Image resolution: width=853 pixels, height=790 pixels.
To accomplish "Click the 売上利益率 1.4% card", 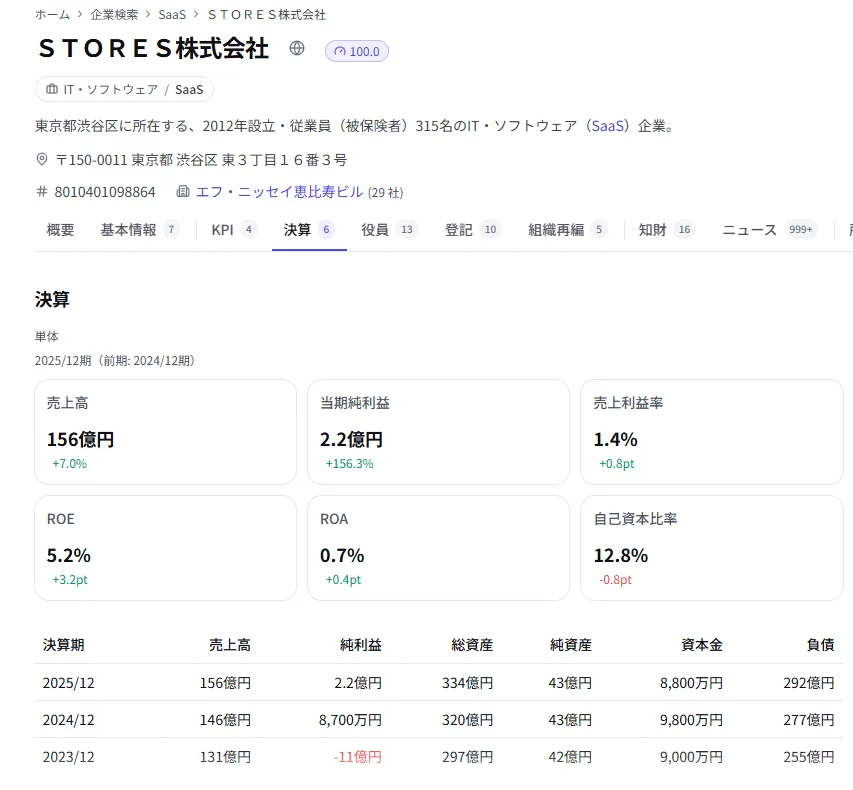I will point(712,432).
